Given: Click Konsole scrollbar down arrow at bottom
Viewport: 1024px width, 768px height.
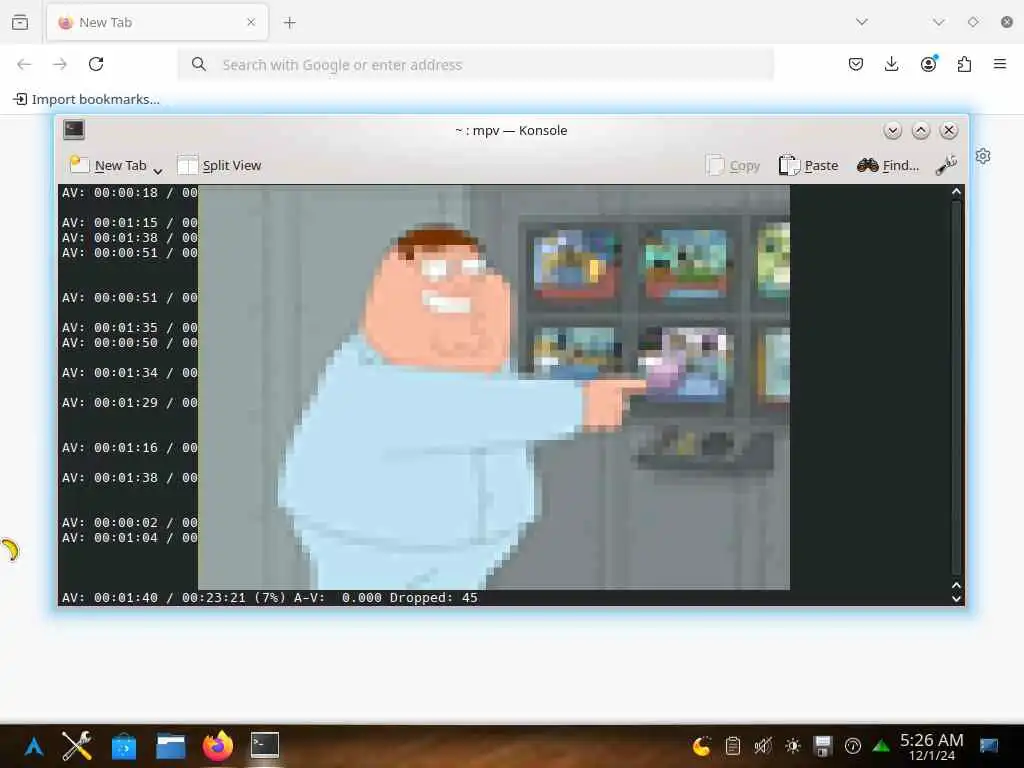Looking at the screenshot, I should [x=956, y=599].
